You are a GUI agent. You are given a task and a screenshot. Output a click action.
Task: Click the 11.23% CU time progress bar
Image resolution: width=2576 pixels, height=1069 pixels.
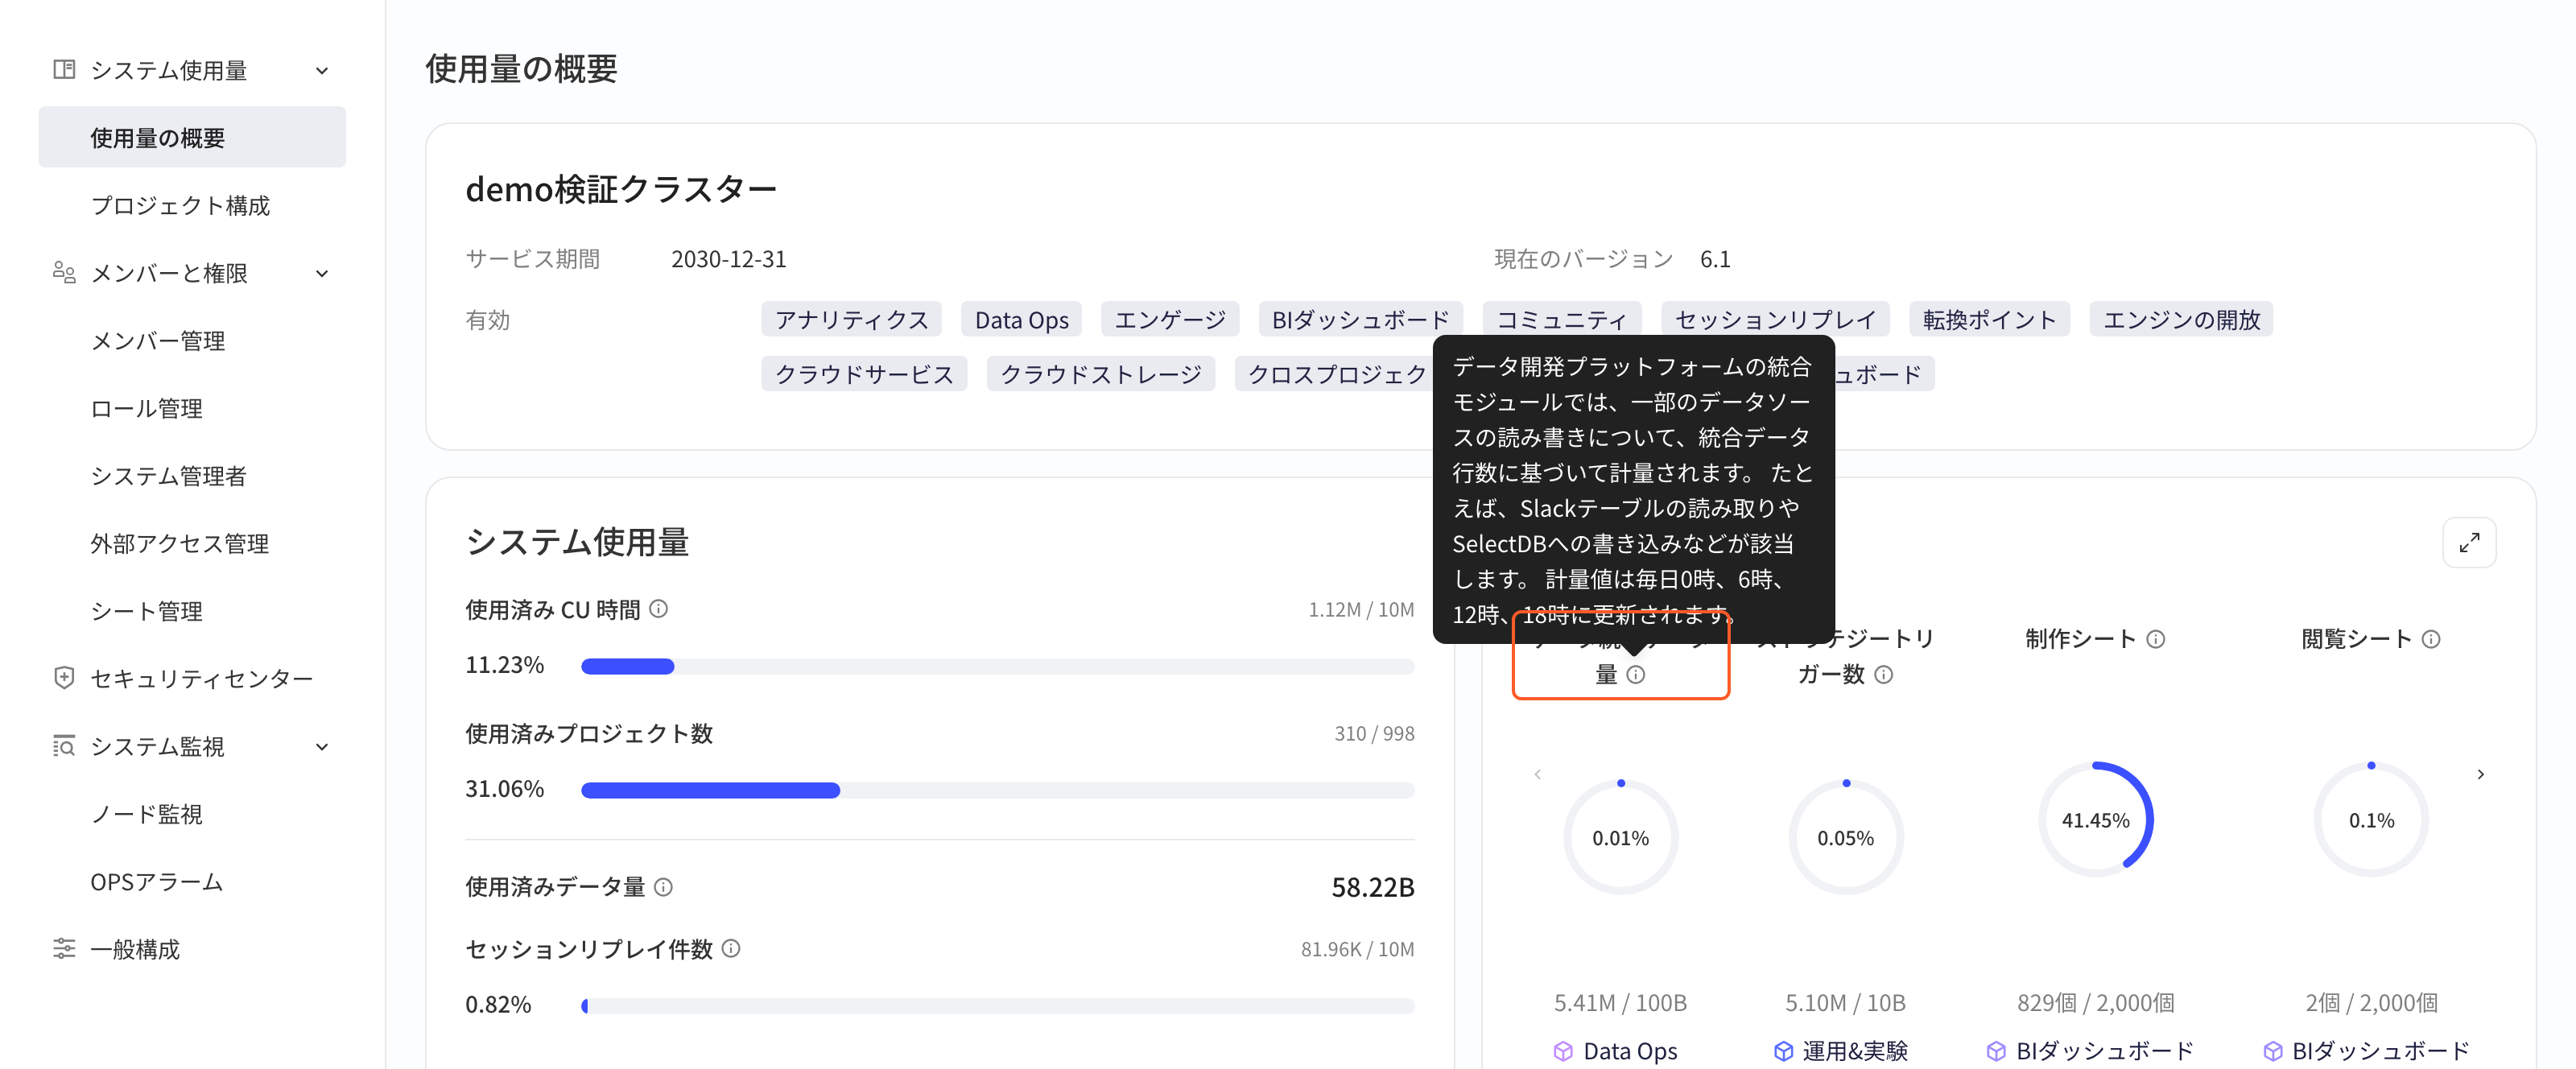tap(997, 666)
